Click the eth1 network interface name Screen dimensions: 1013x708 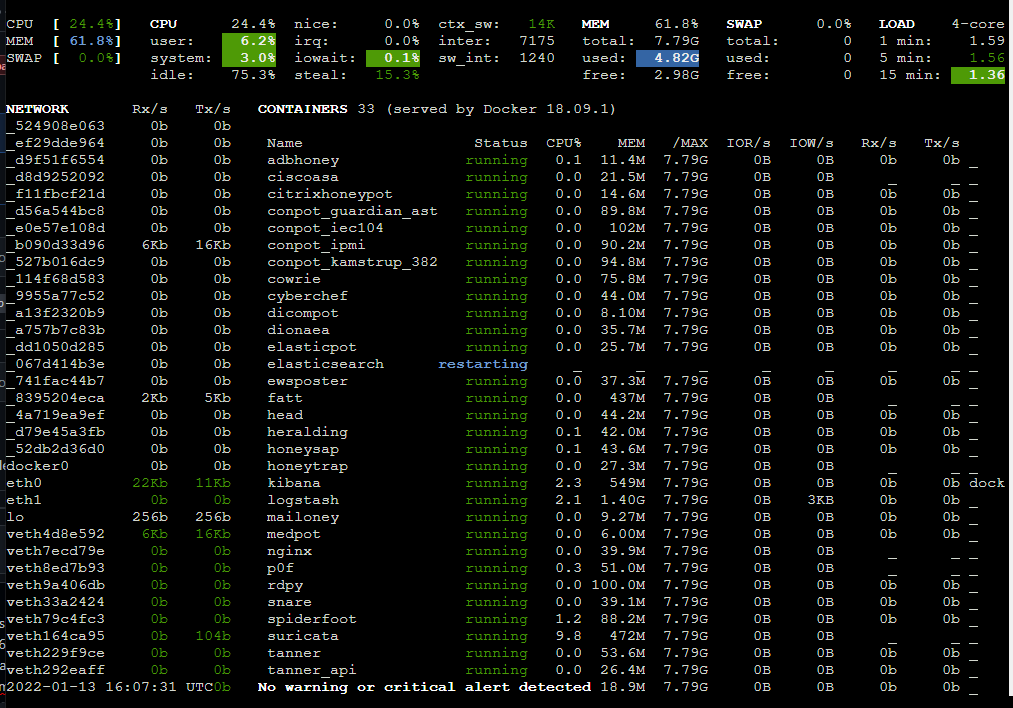tap(24, 500)
